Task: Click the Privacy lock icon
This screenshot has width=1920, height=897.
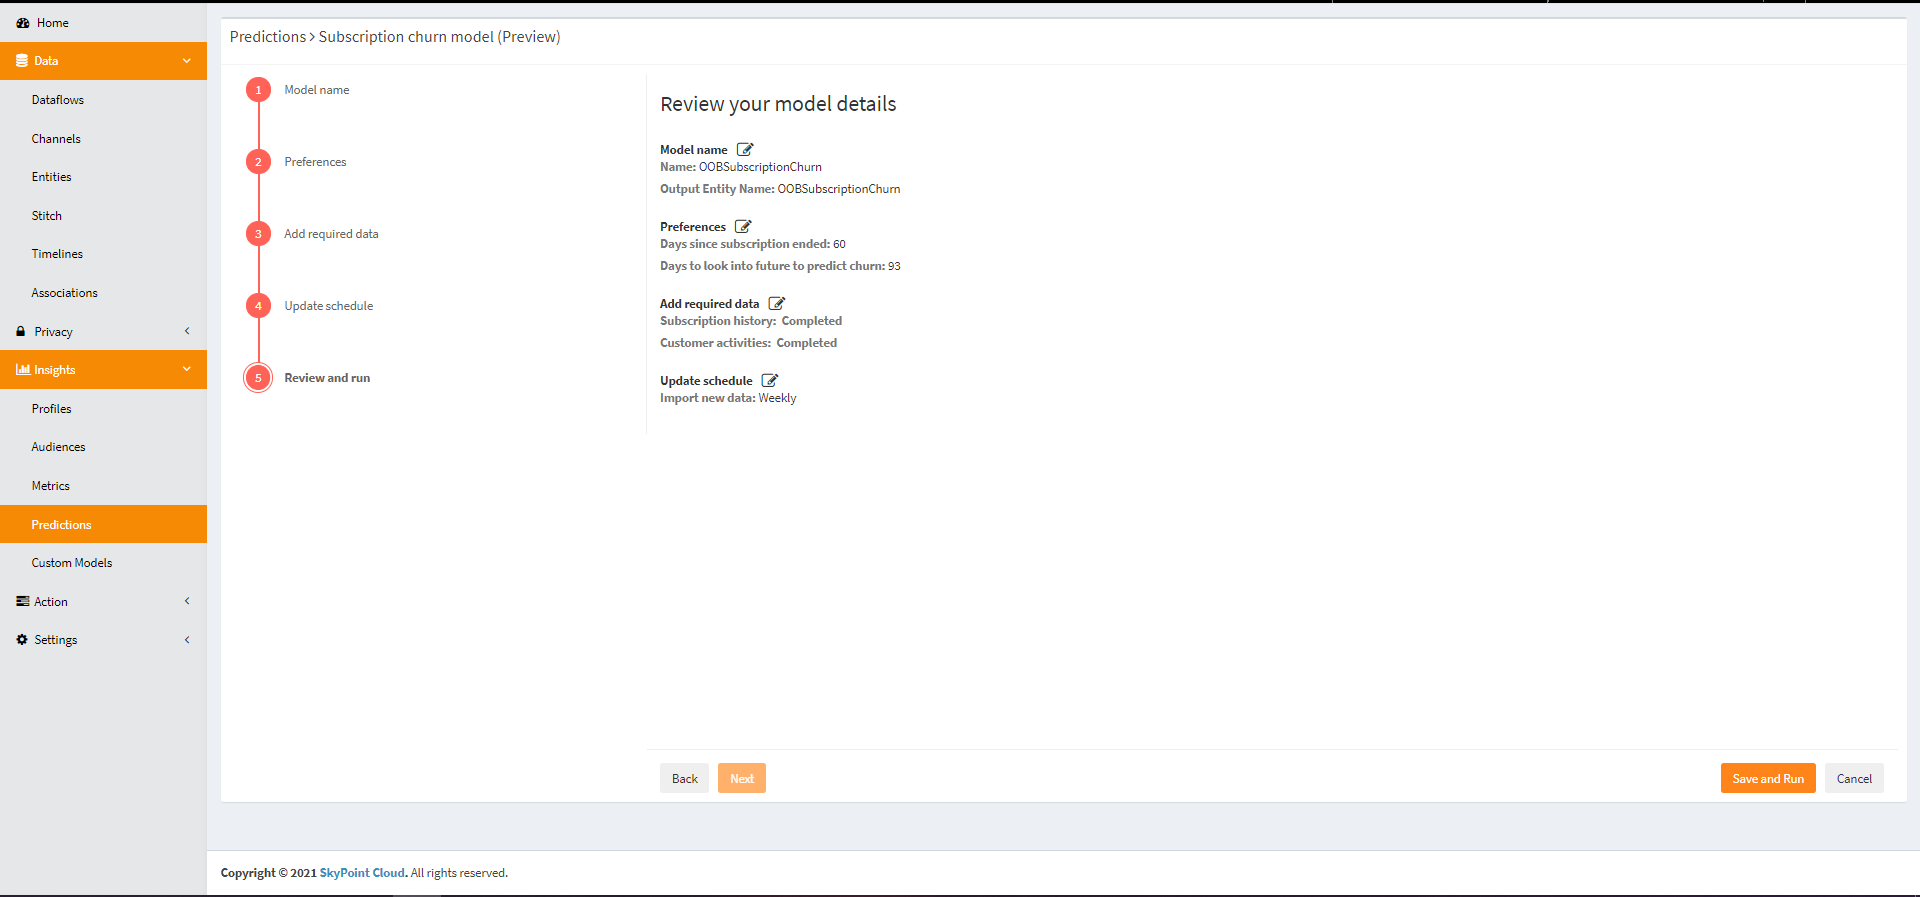Action: [x=21, y=332]
